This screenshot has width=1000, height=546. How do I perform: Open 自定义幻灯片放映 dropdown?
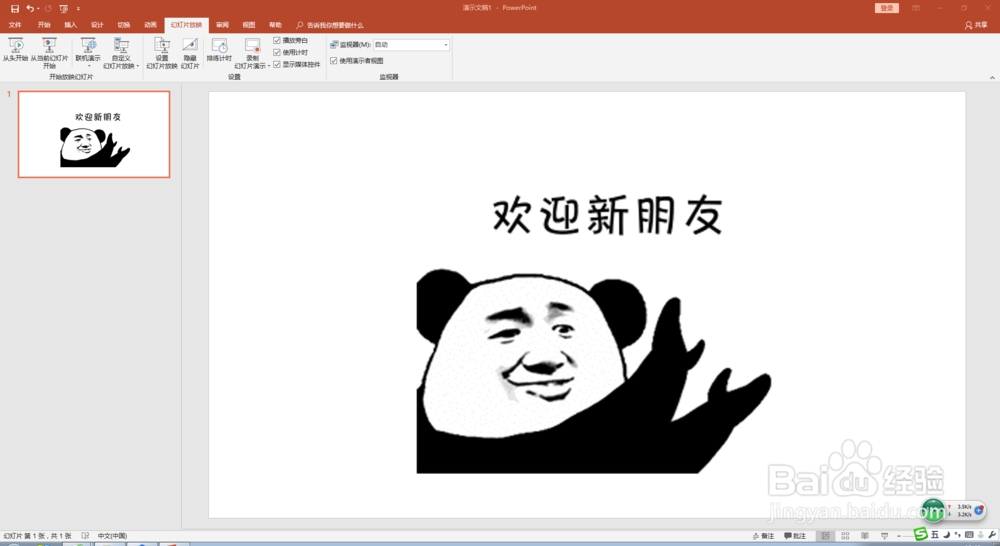121,53
